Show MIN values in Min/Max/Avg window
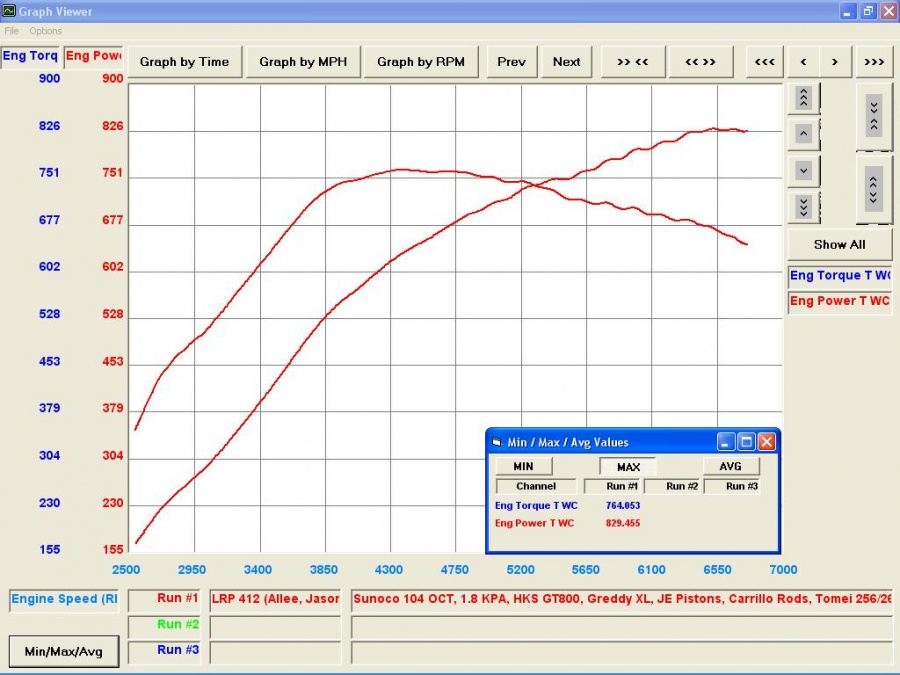Screen dimensions: 900x675 tap(523, 467)
